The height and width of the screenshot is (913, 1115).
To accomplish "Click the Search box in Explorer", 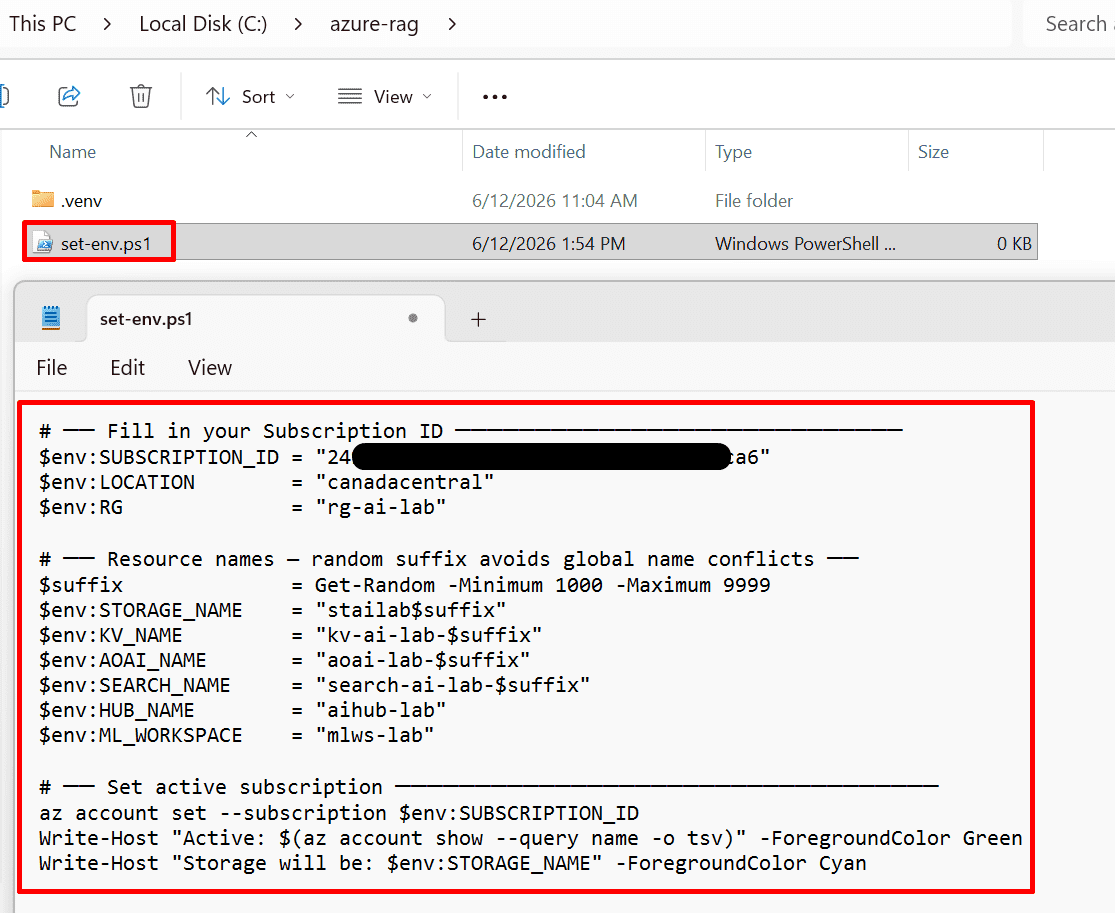I will [x=1070, y=23].
